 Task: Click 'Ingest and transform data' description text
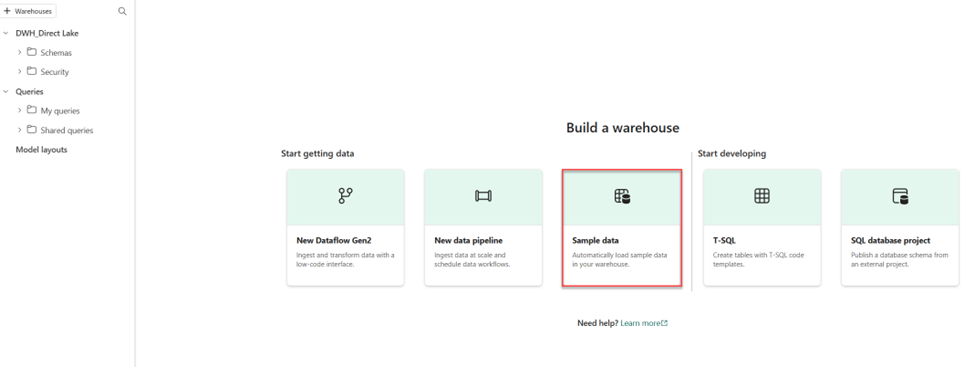point(345,259)
